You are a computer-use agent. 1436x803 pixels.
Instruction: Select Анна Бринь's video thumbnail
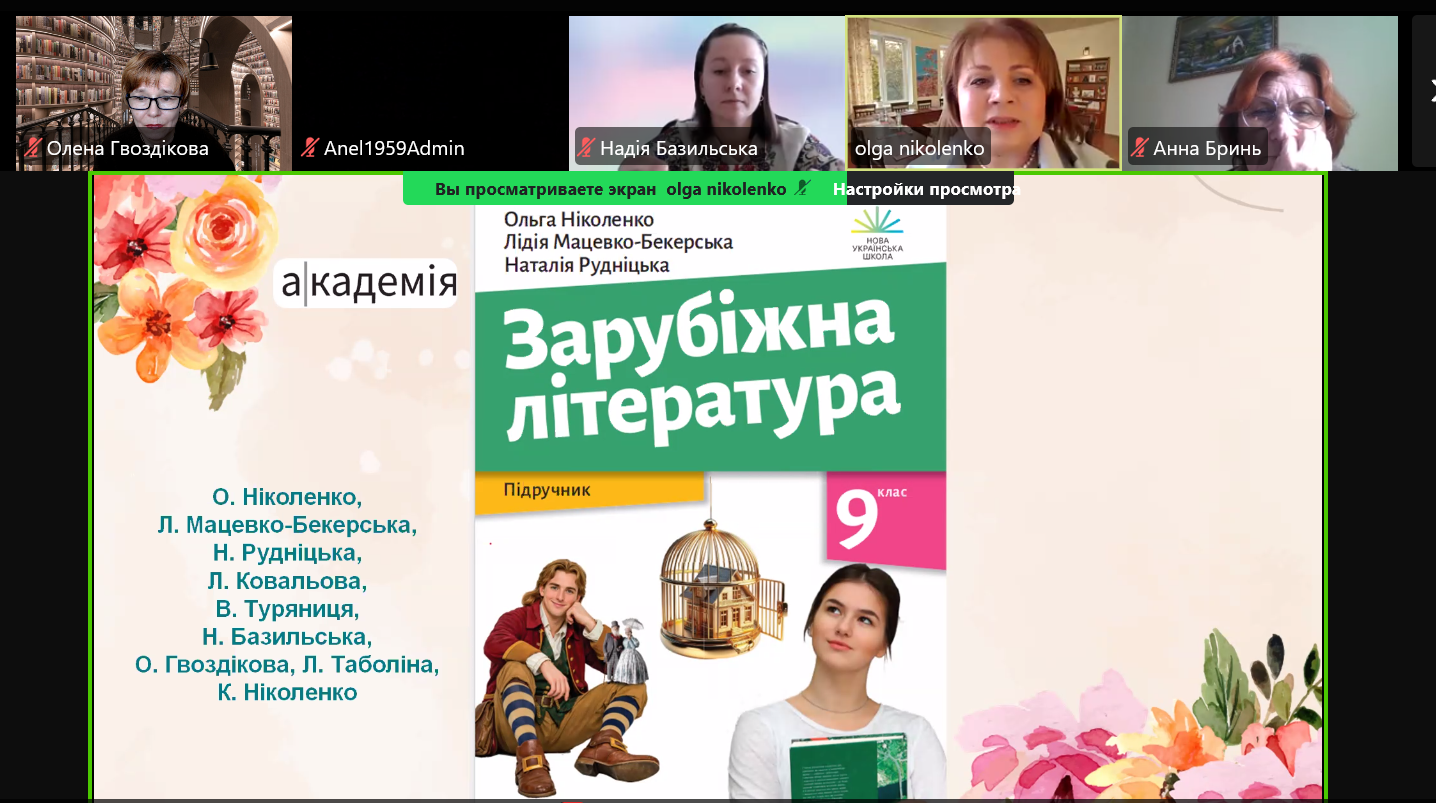click(x=1261, y=80)
